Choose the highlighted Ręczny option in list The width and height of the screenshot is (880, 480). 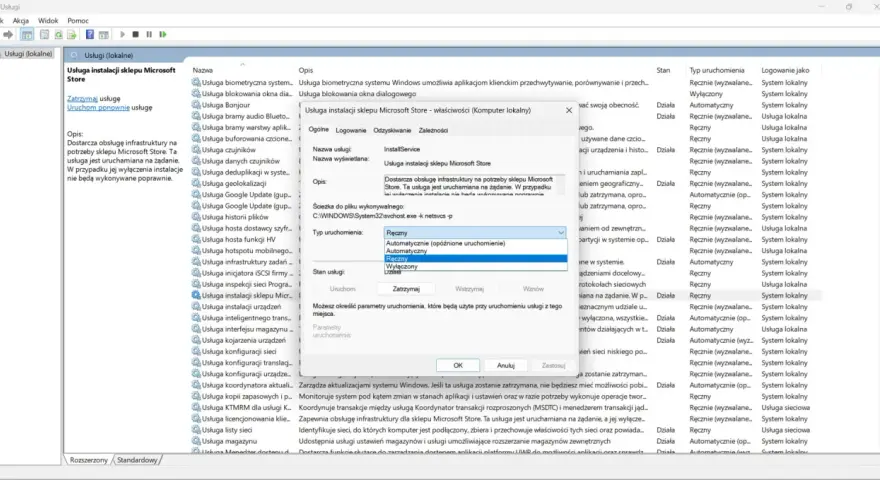tap(475, 259)
